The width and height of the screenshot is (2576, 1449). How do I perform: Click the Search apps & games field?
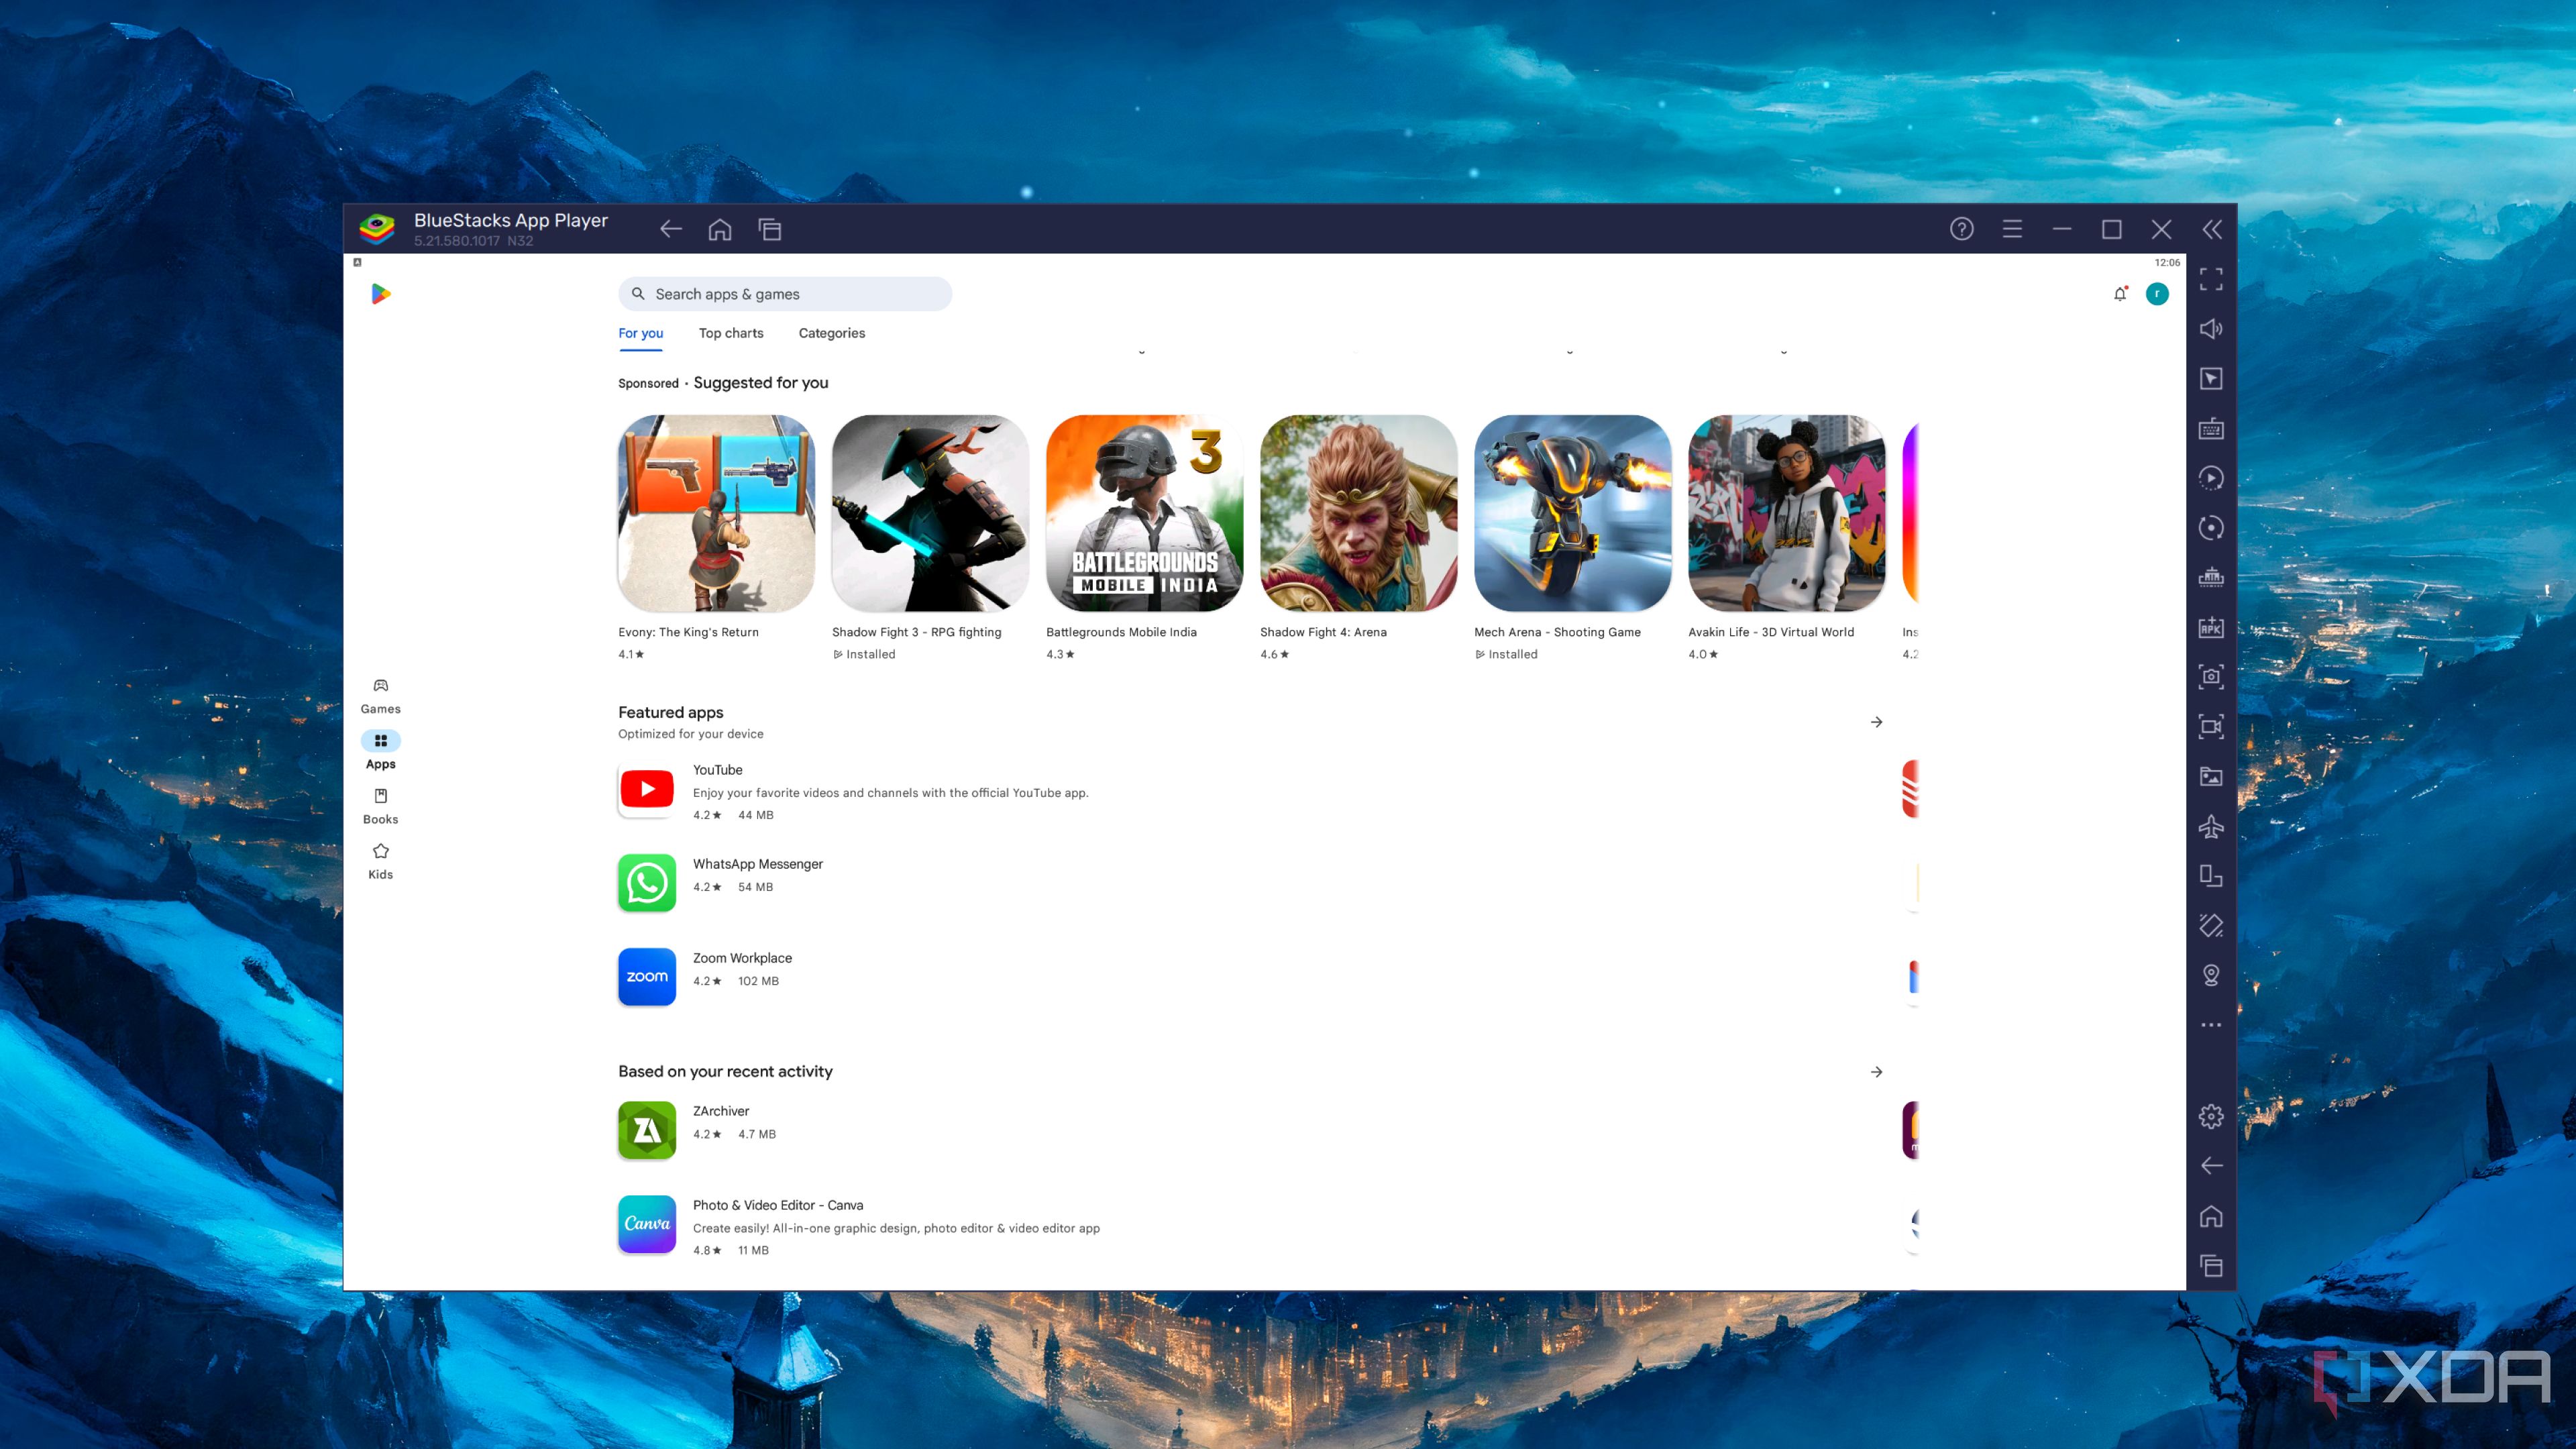point(785,294)
